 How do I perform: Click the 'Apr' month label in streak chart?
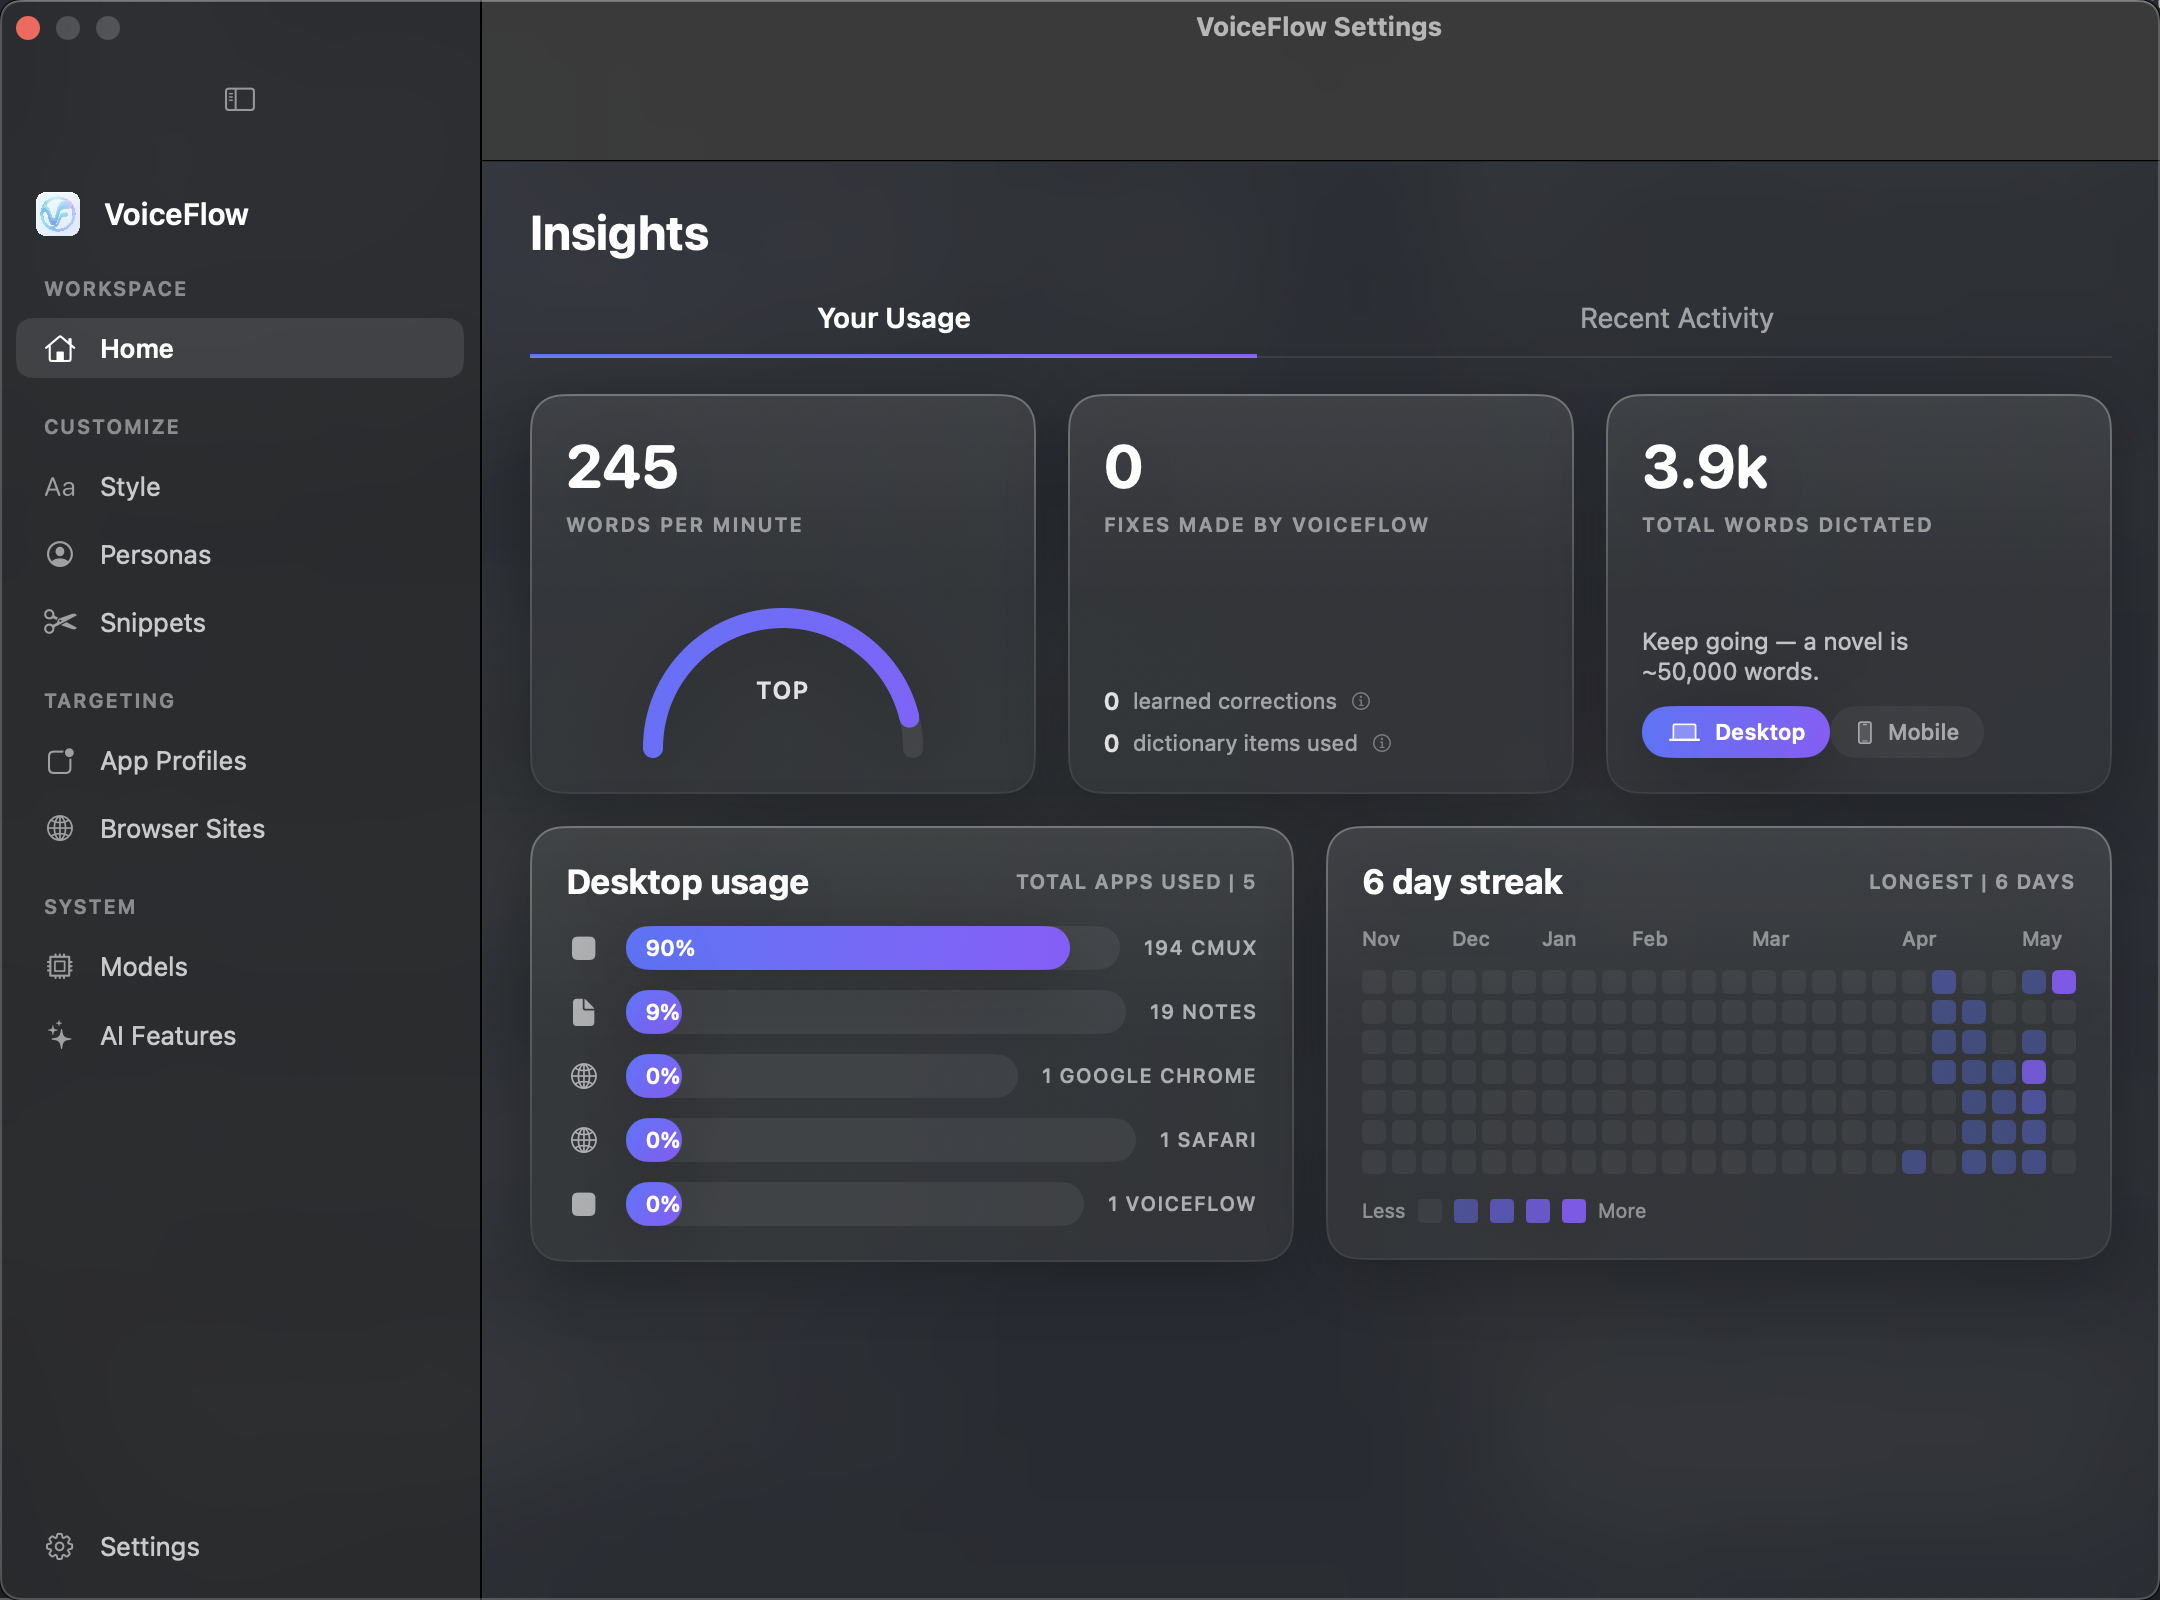(1919, 939)
